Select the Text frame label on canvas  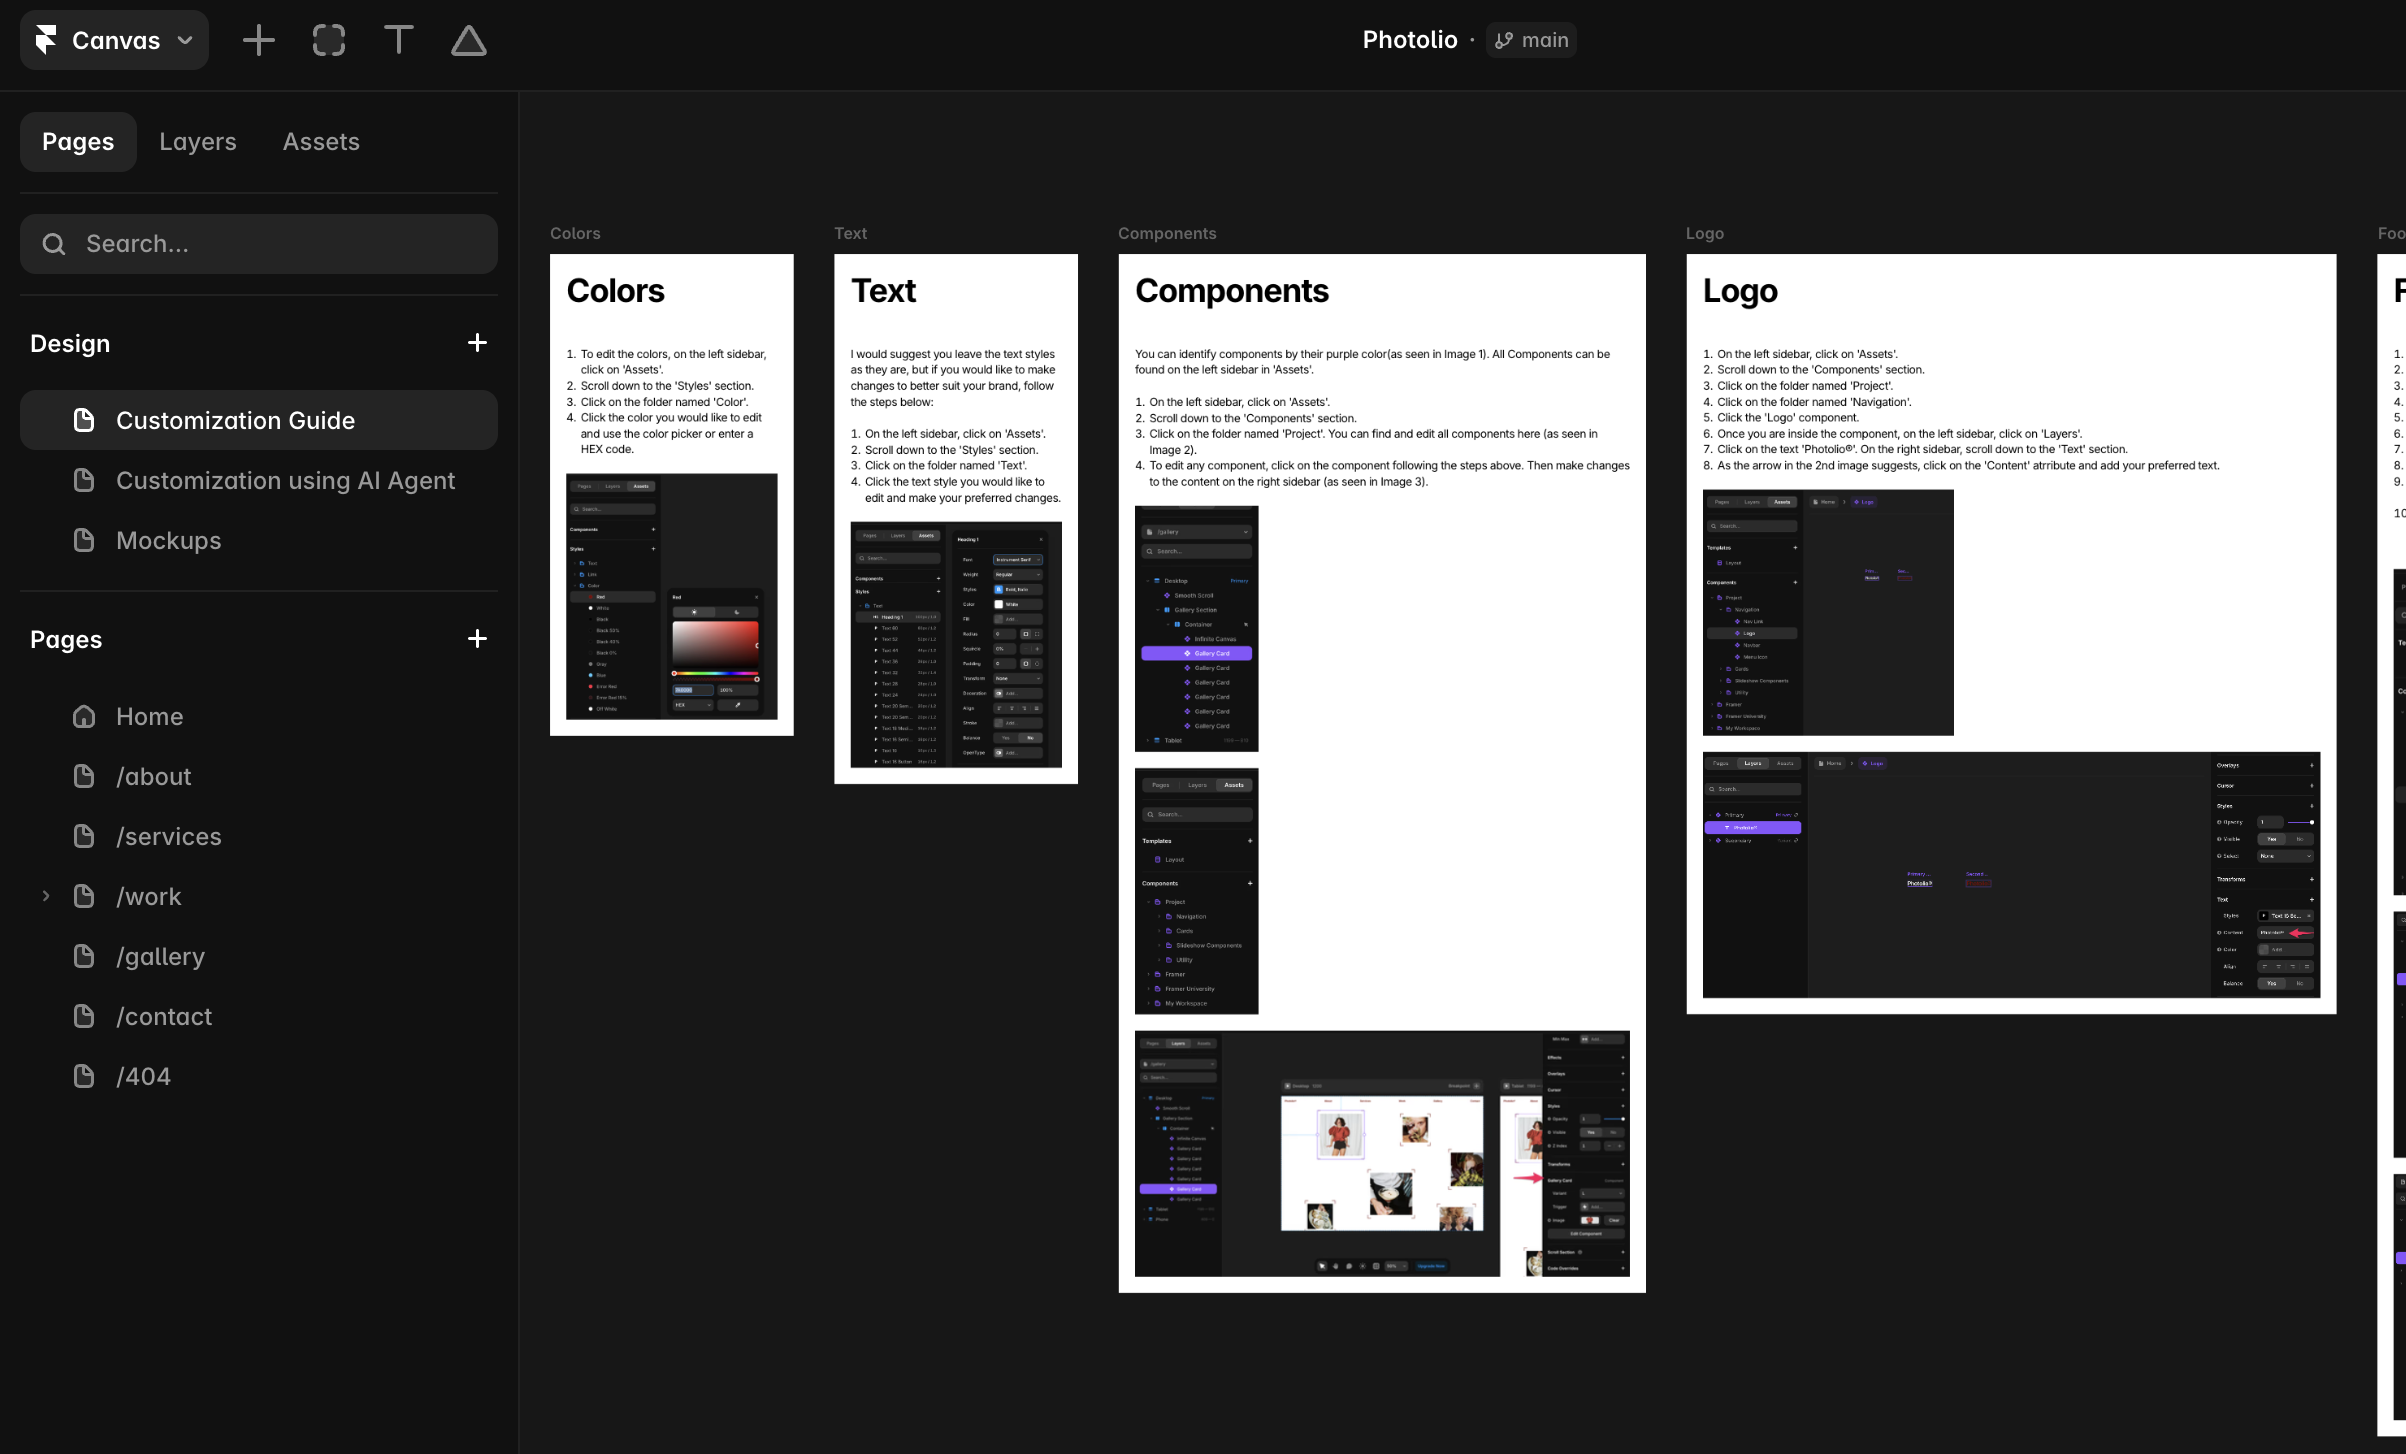tap(850, 233)
